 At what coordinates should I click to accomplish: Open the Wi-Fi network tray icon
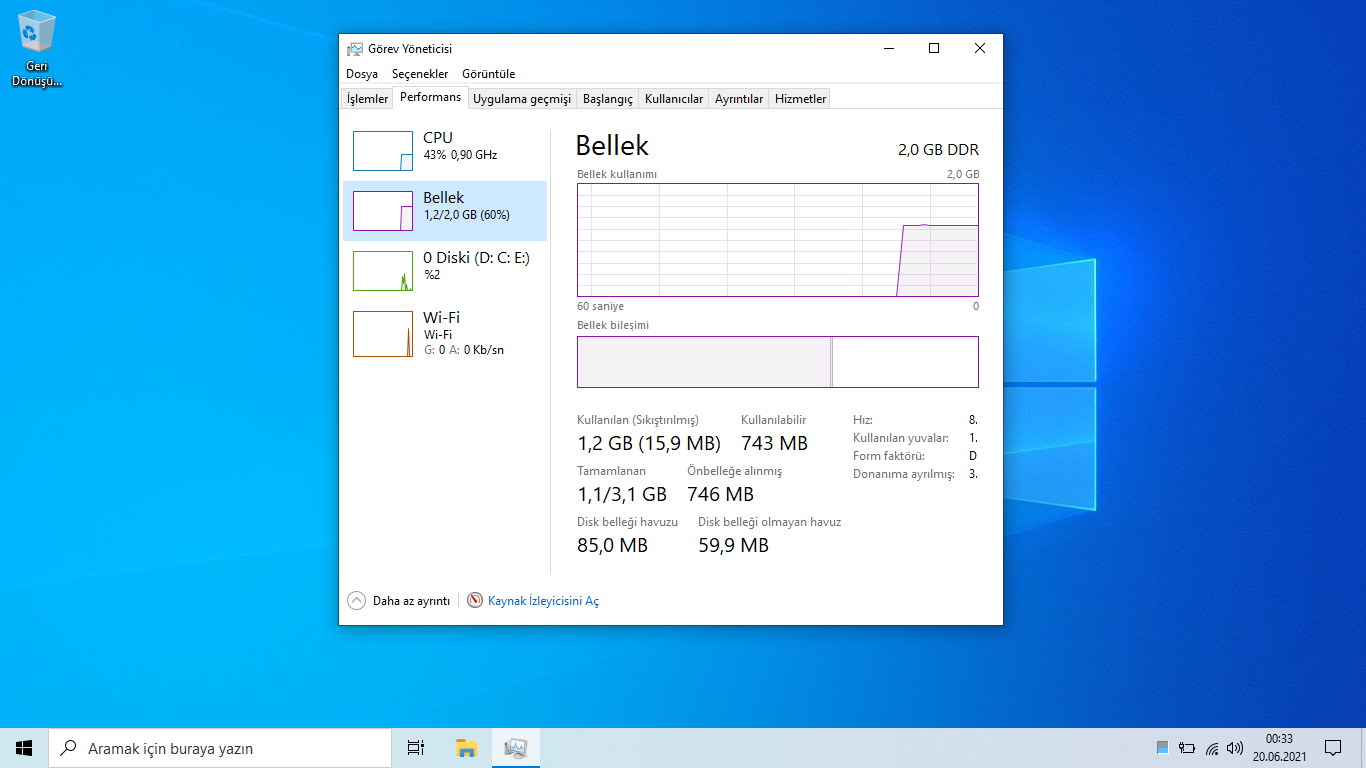pyautogui.click(x=1212, y=747)
